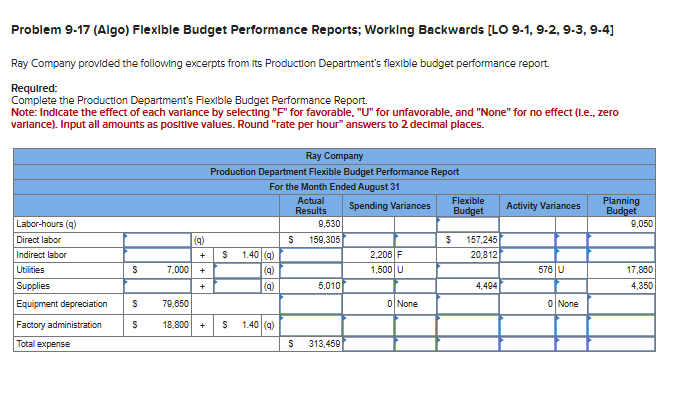The width and height of the screenshot is (691, 399).
Task: Open Direct labor spending variance F/U dropdown
Action: (415, 240)
